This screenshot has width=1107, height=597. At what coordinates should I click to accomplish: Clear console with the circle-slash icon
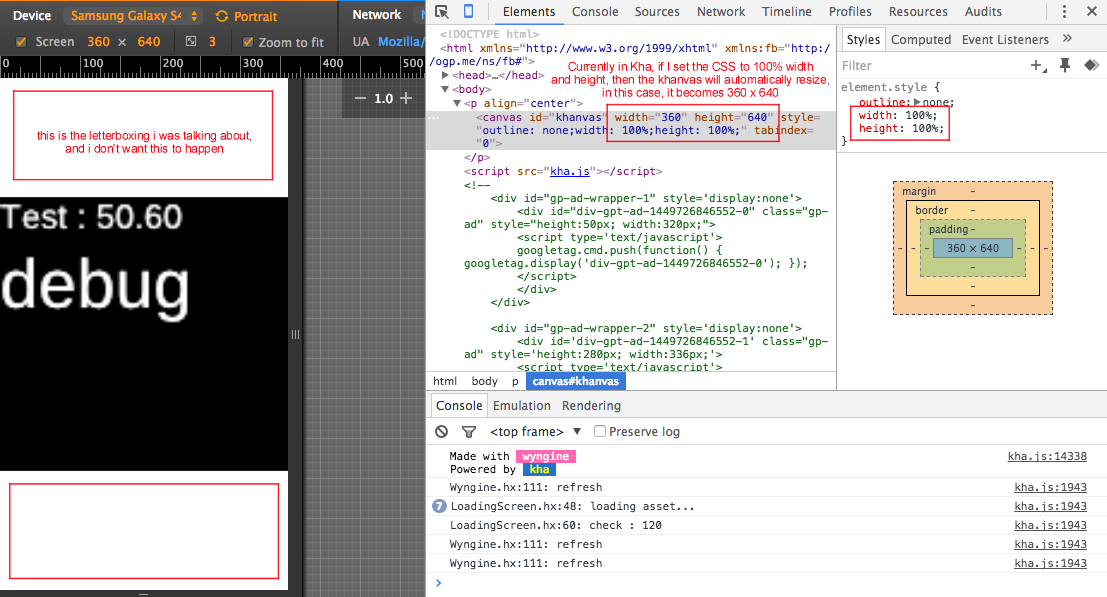[x=442, y=431]
